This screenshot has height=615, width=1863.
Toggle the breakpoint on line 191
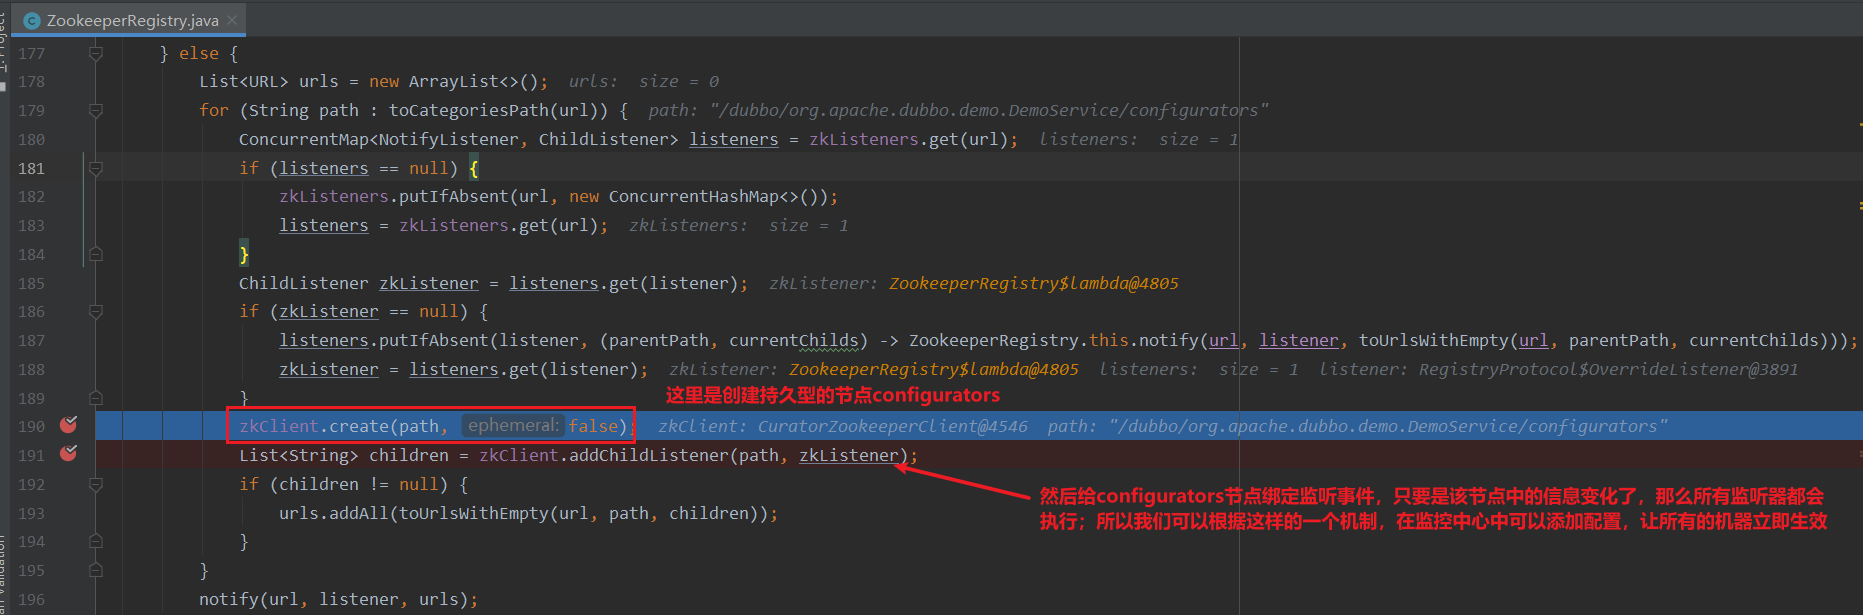68,454
